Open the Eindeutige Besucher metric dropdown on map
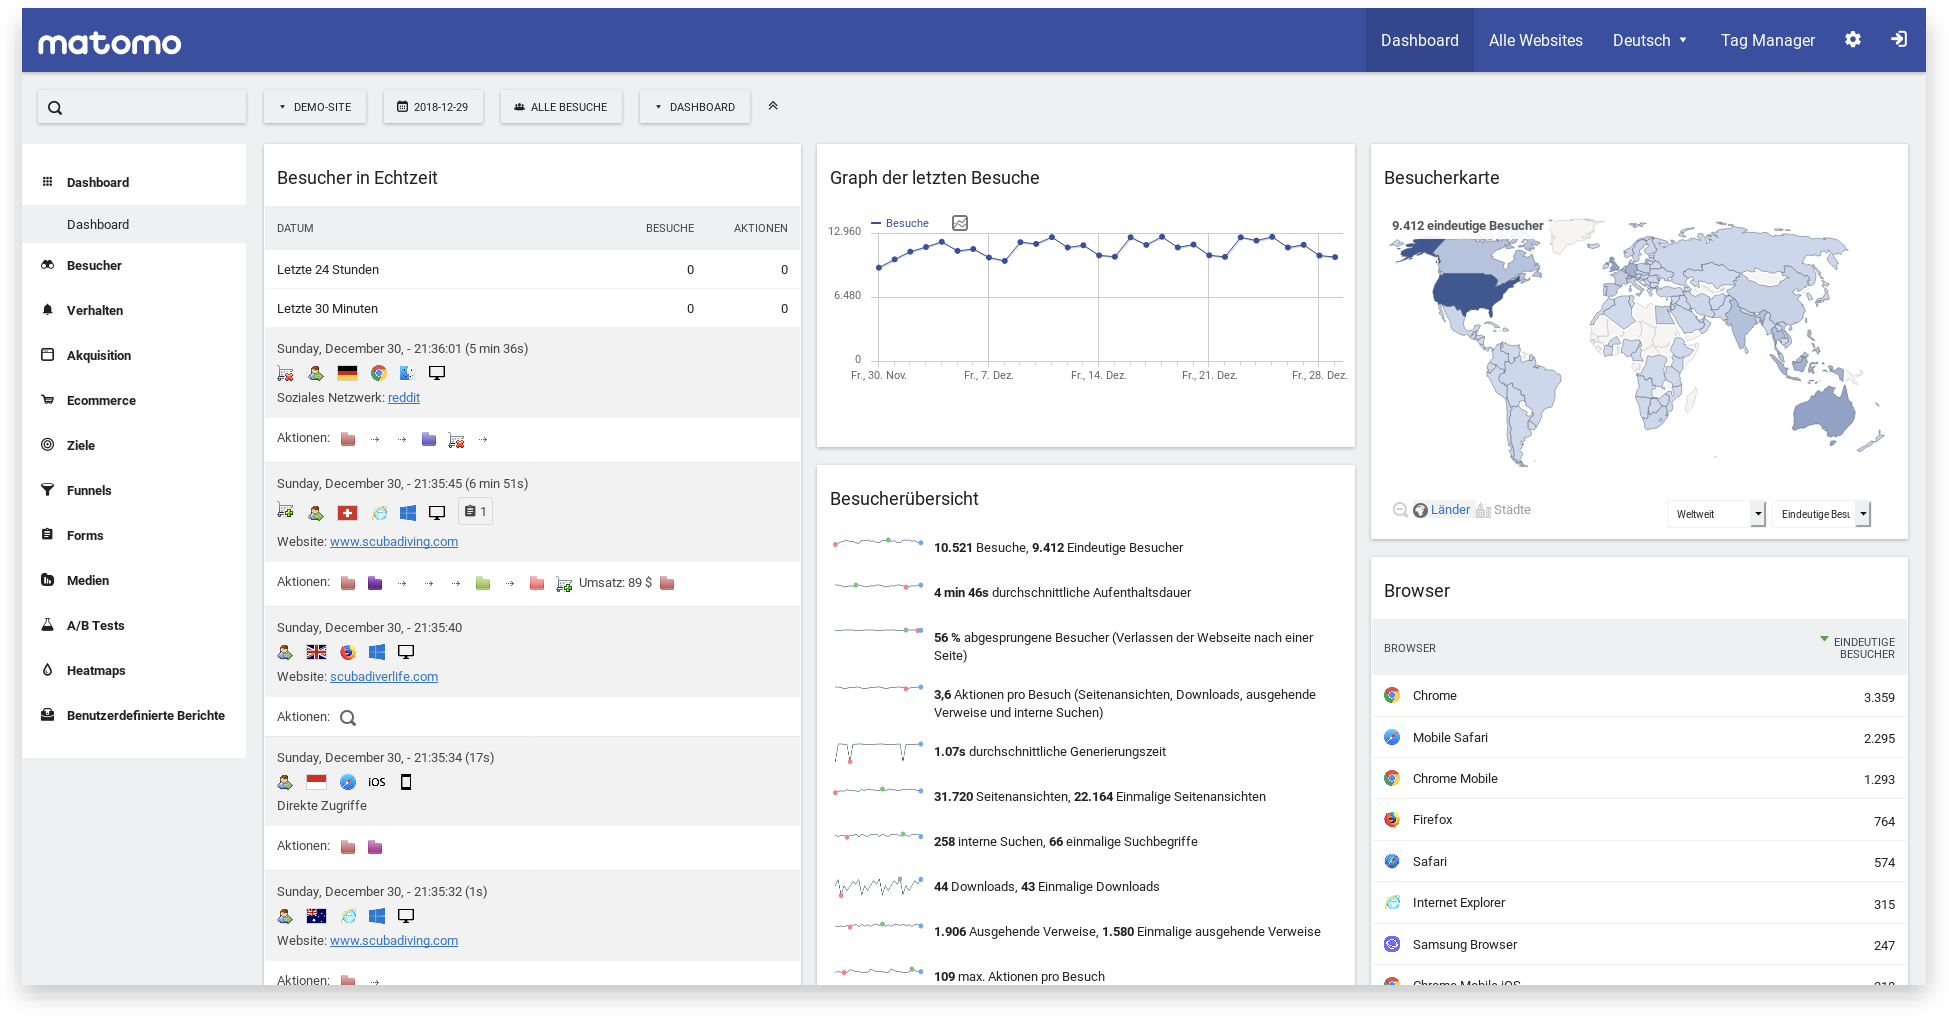 click(1821, 514)
